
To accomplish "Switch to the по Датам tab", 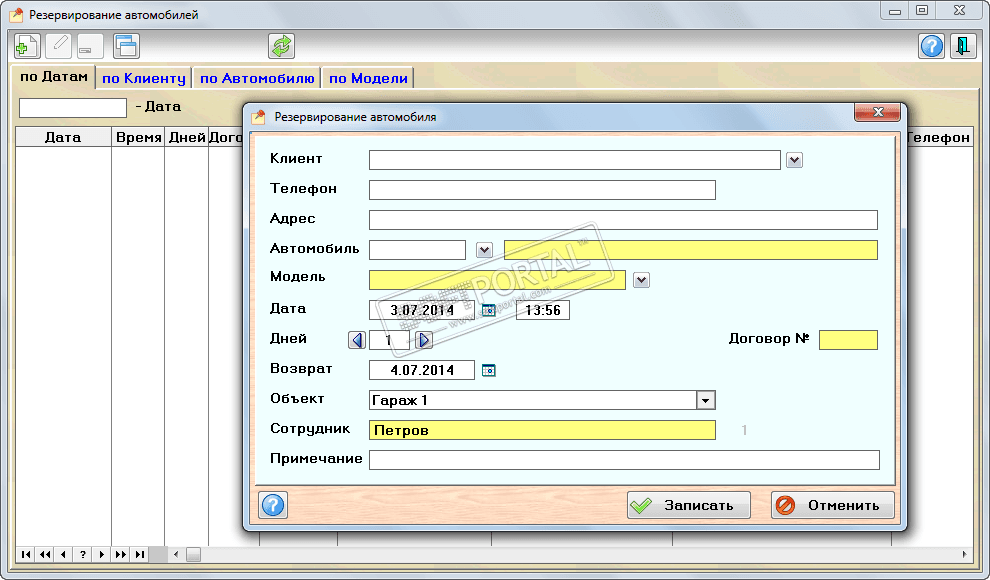I will [54, 77].
